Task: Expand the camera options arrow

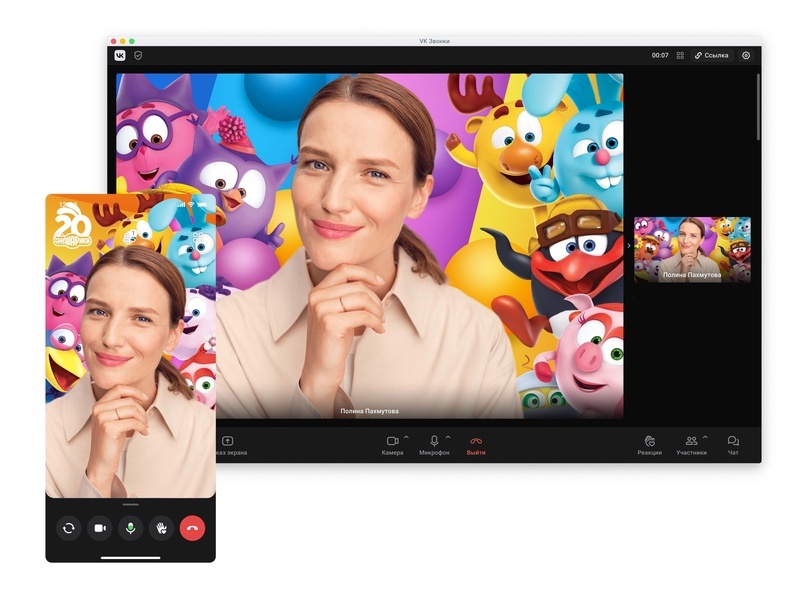Action: click(406, 437)
